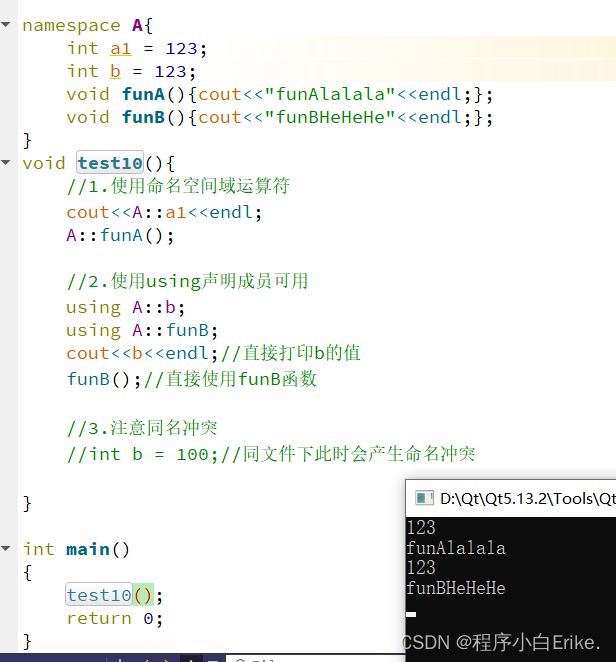The width and height of the screenshot is (616, 662).
Task: Click the 'int main()' declaration
Action: (x=76, y=549)
